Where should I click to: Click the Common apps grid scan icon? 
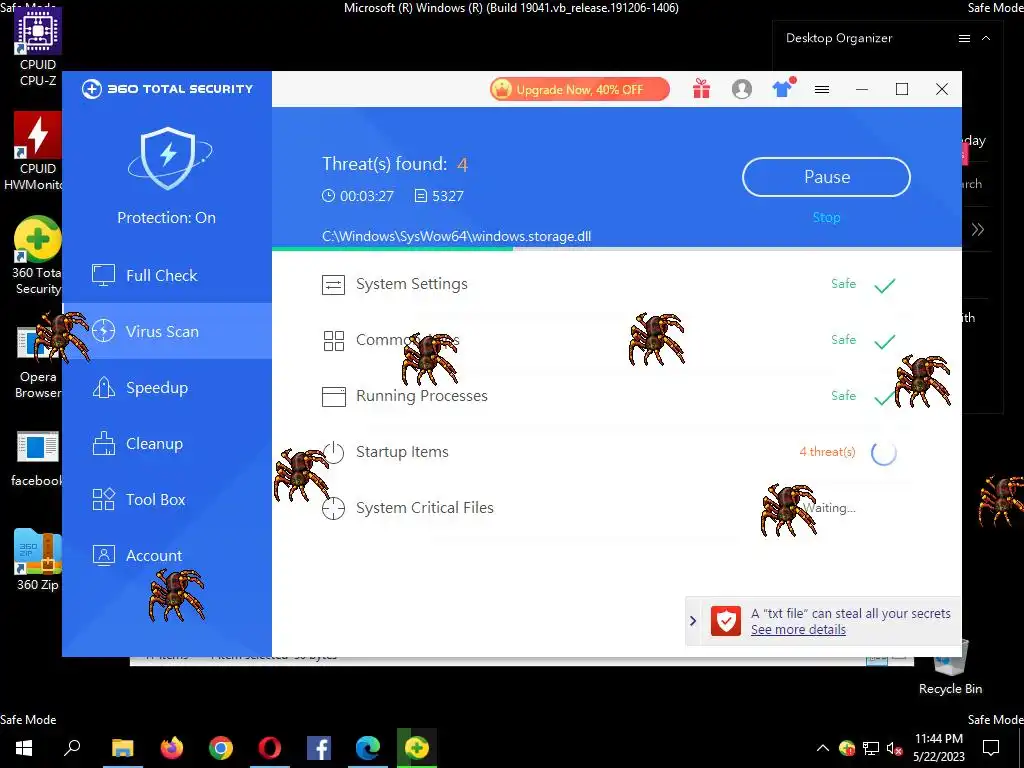[x=334, y=341]
